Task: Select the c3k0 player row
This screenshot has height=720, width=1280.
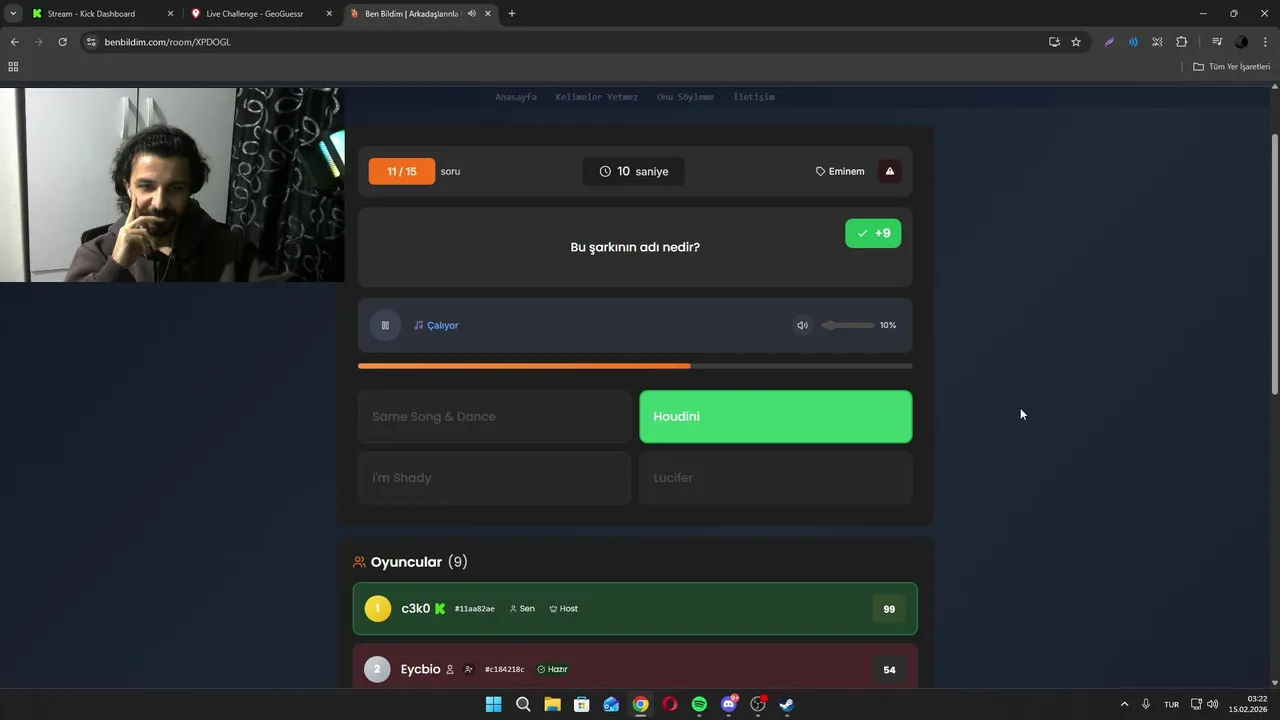Action: click(635, 608)
